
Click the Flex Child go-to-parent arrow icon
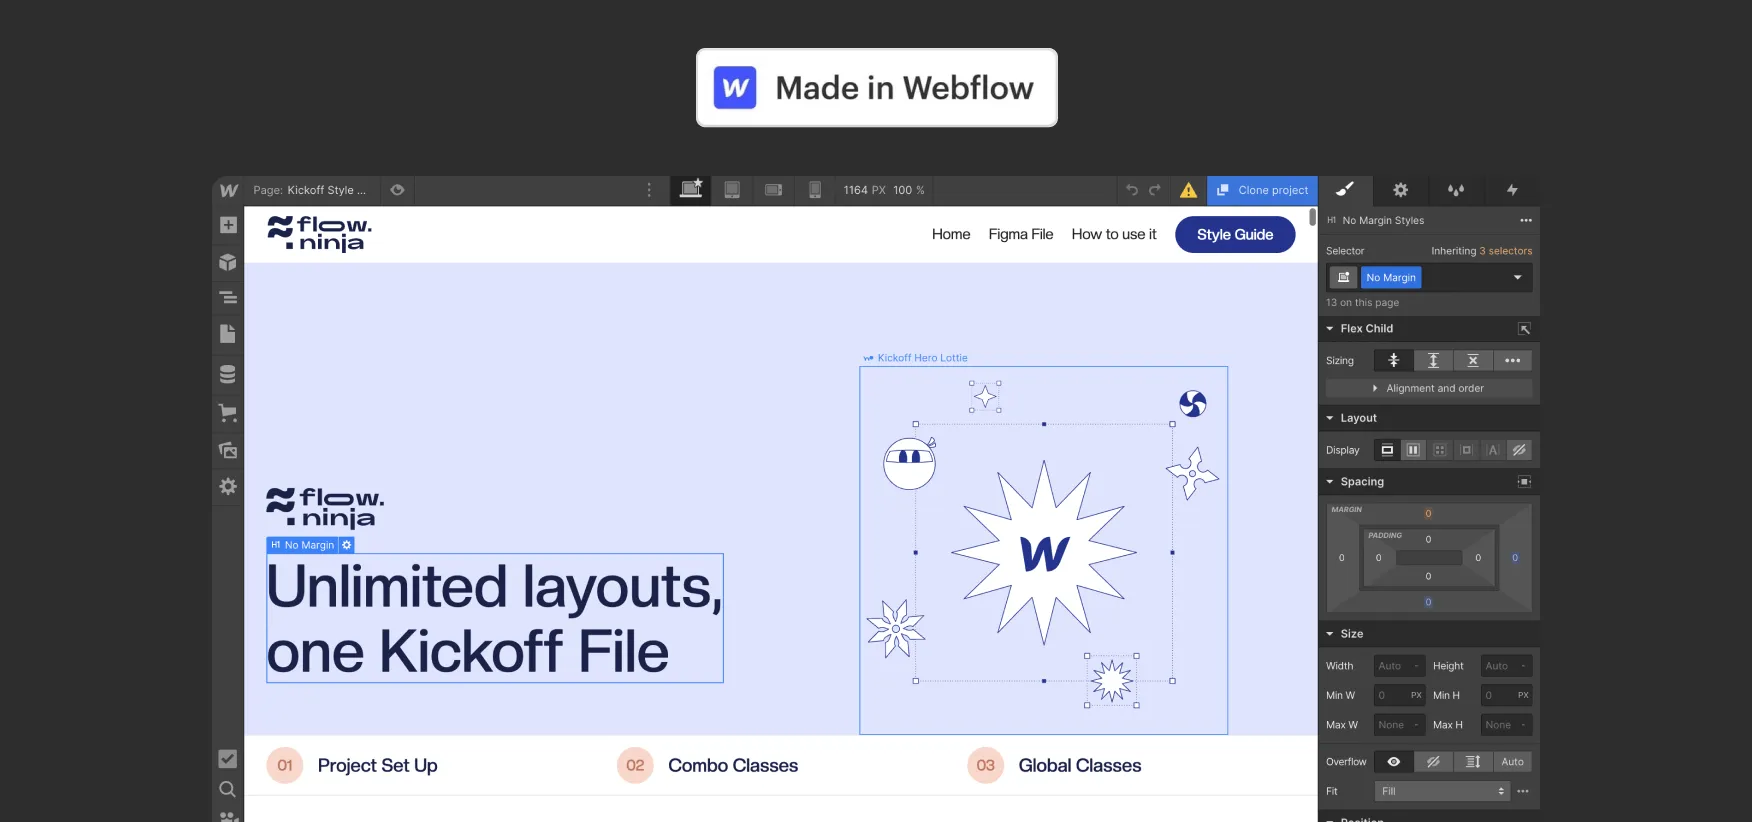(1524, 328)
